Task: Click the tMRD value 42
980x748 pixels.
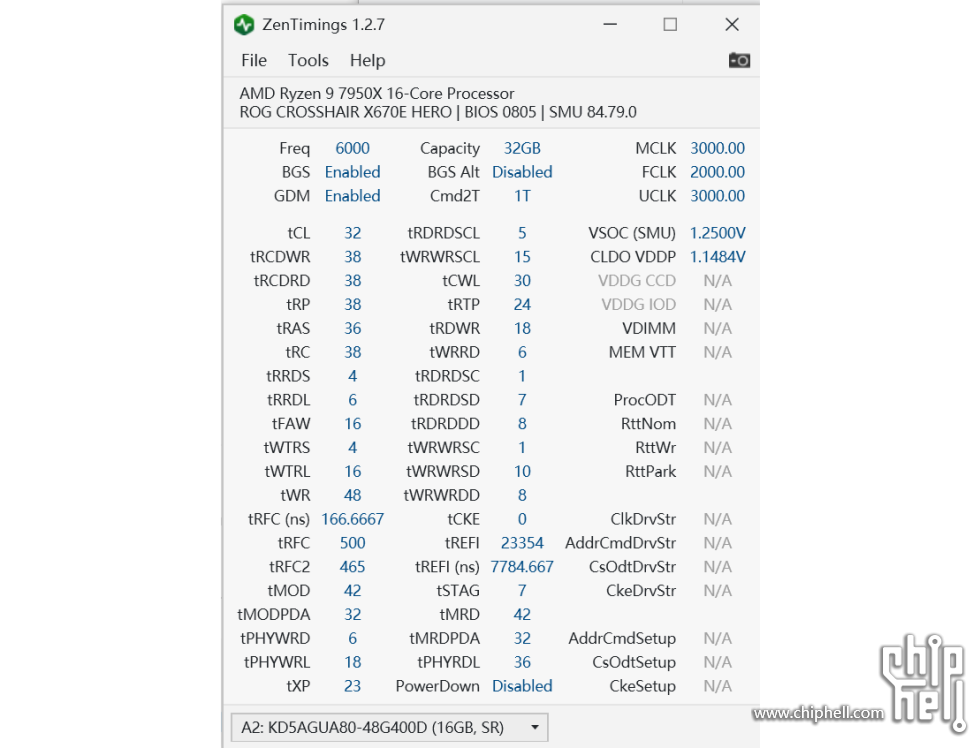Action: click(x=522, y=614)
